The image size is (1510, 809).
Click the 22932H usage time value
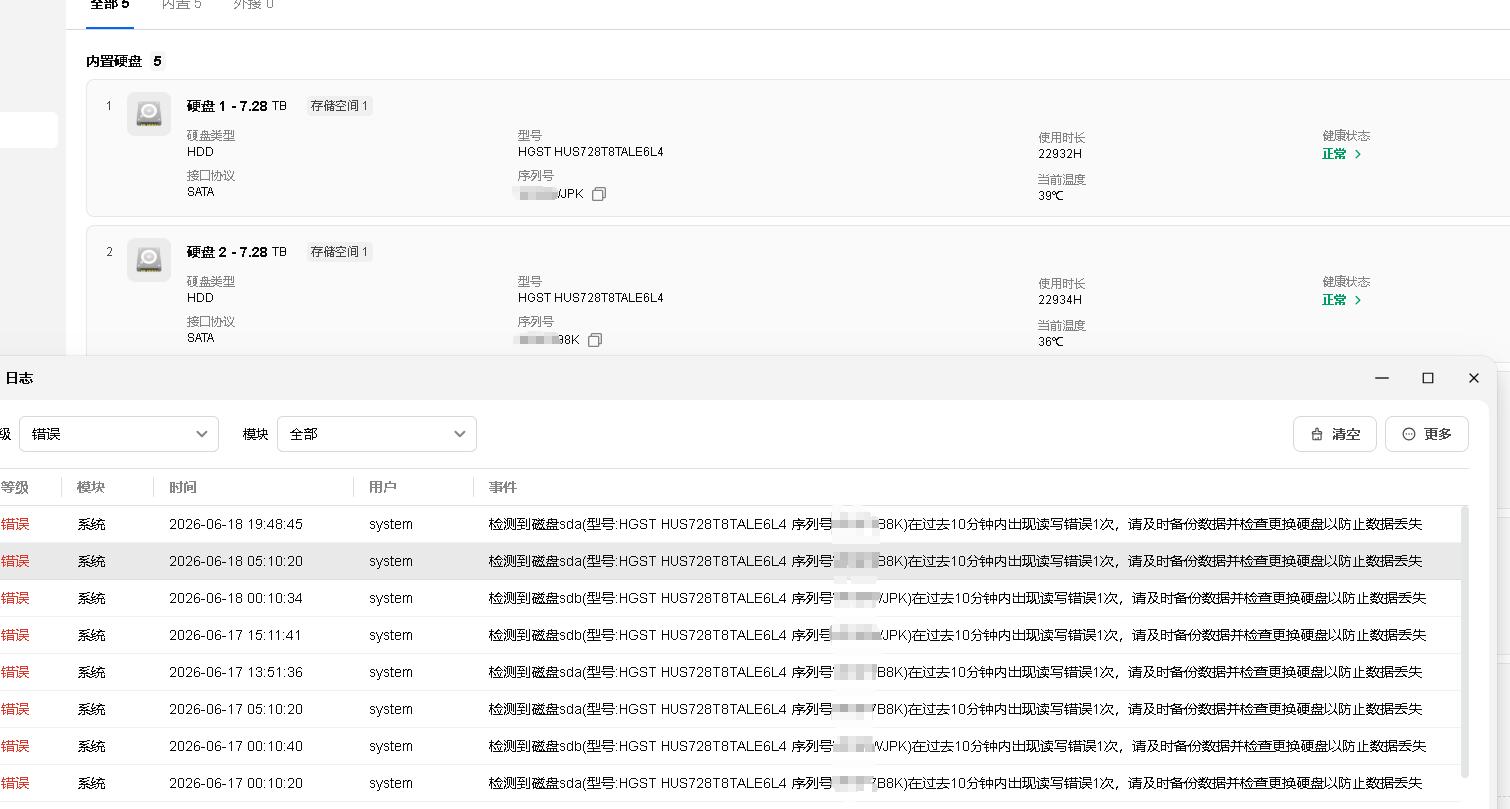[x=1060, y=154]
